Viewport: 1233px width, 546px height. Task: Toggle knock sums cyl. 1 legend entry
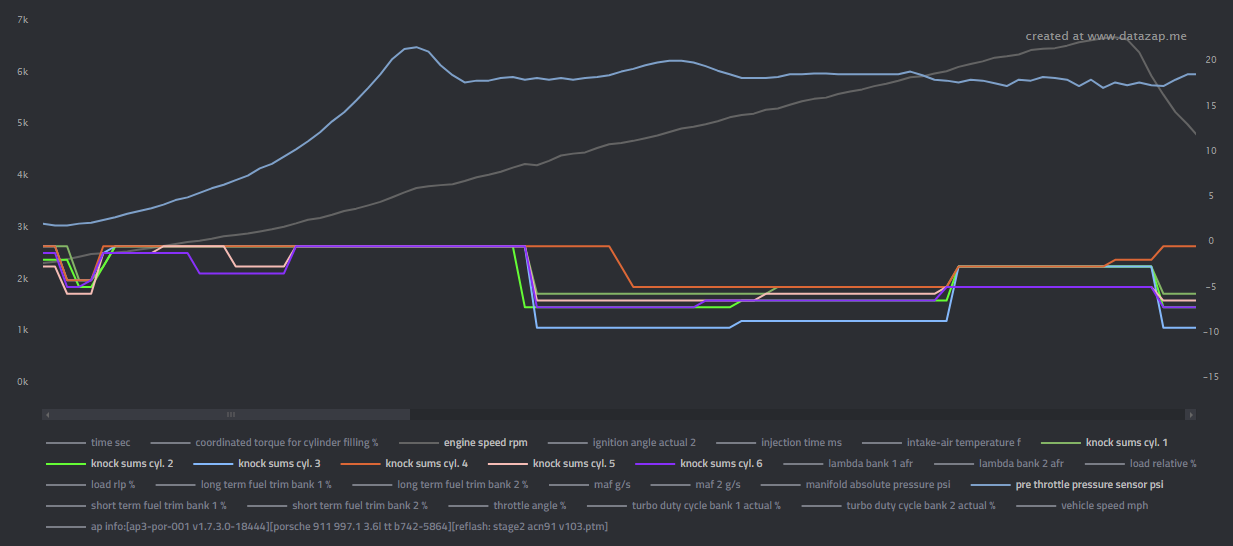[1126, 442]
